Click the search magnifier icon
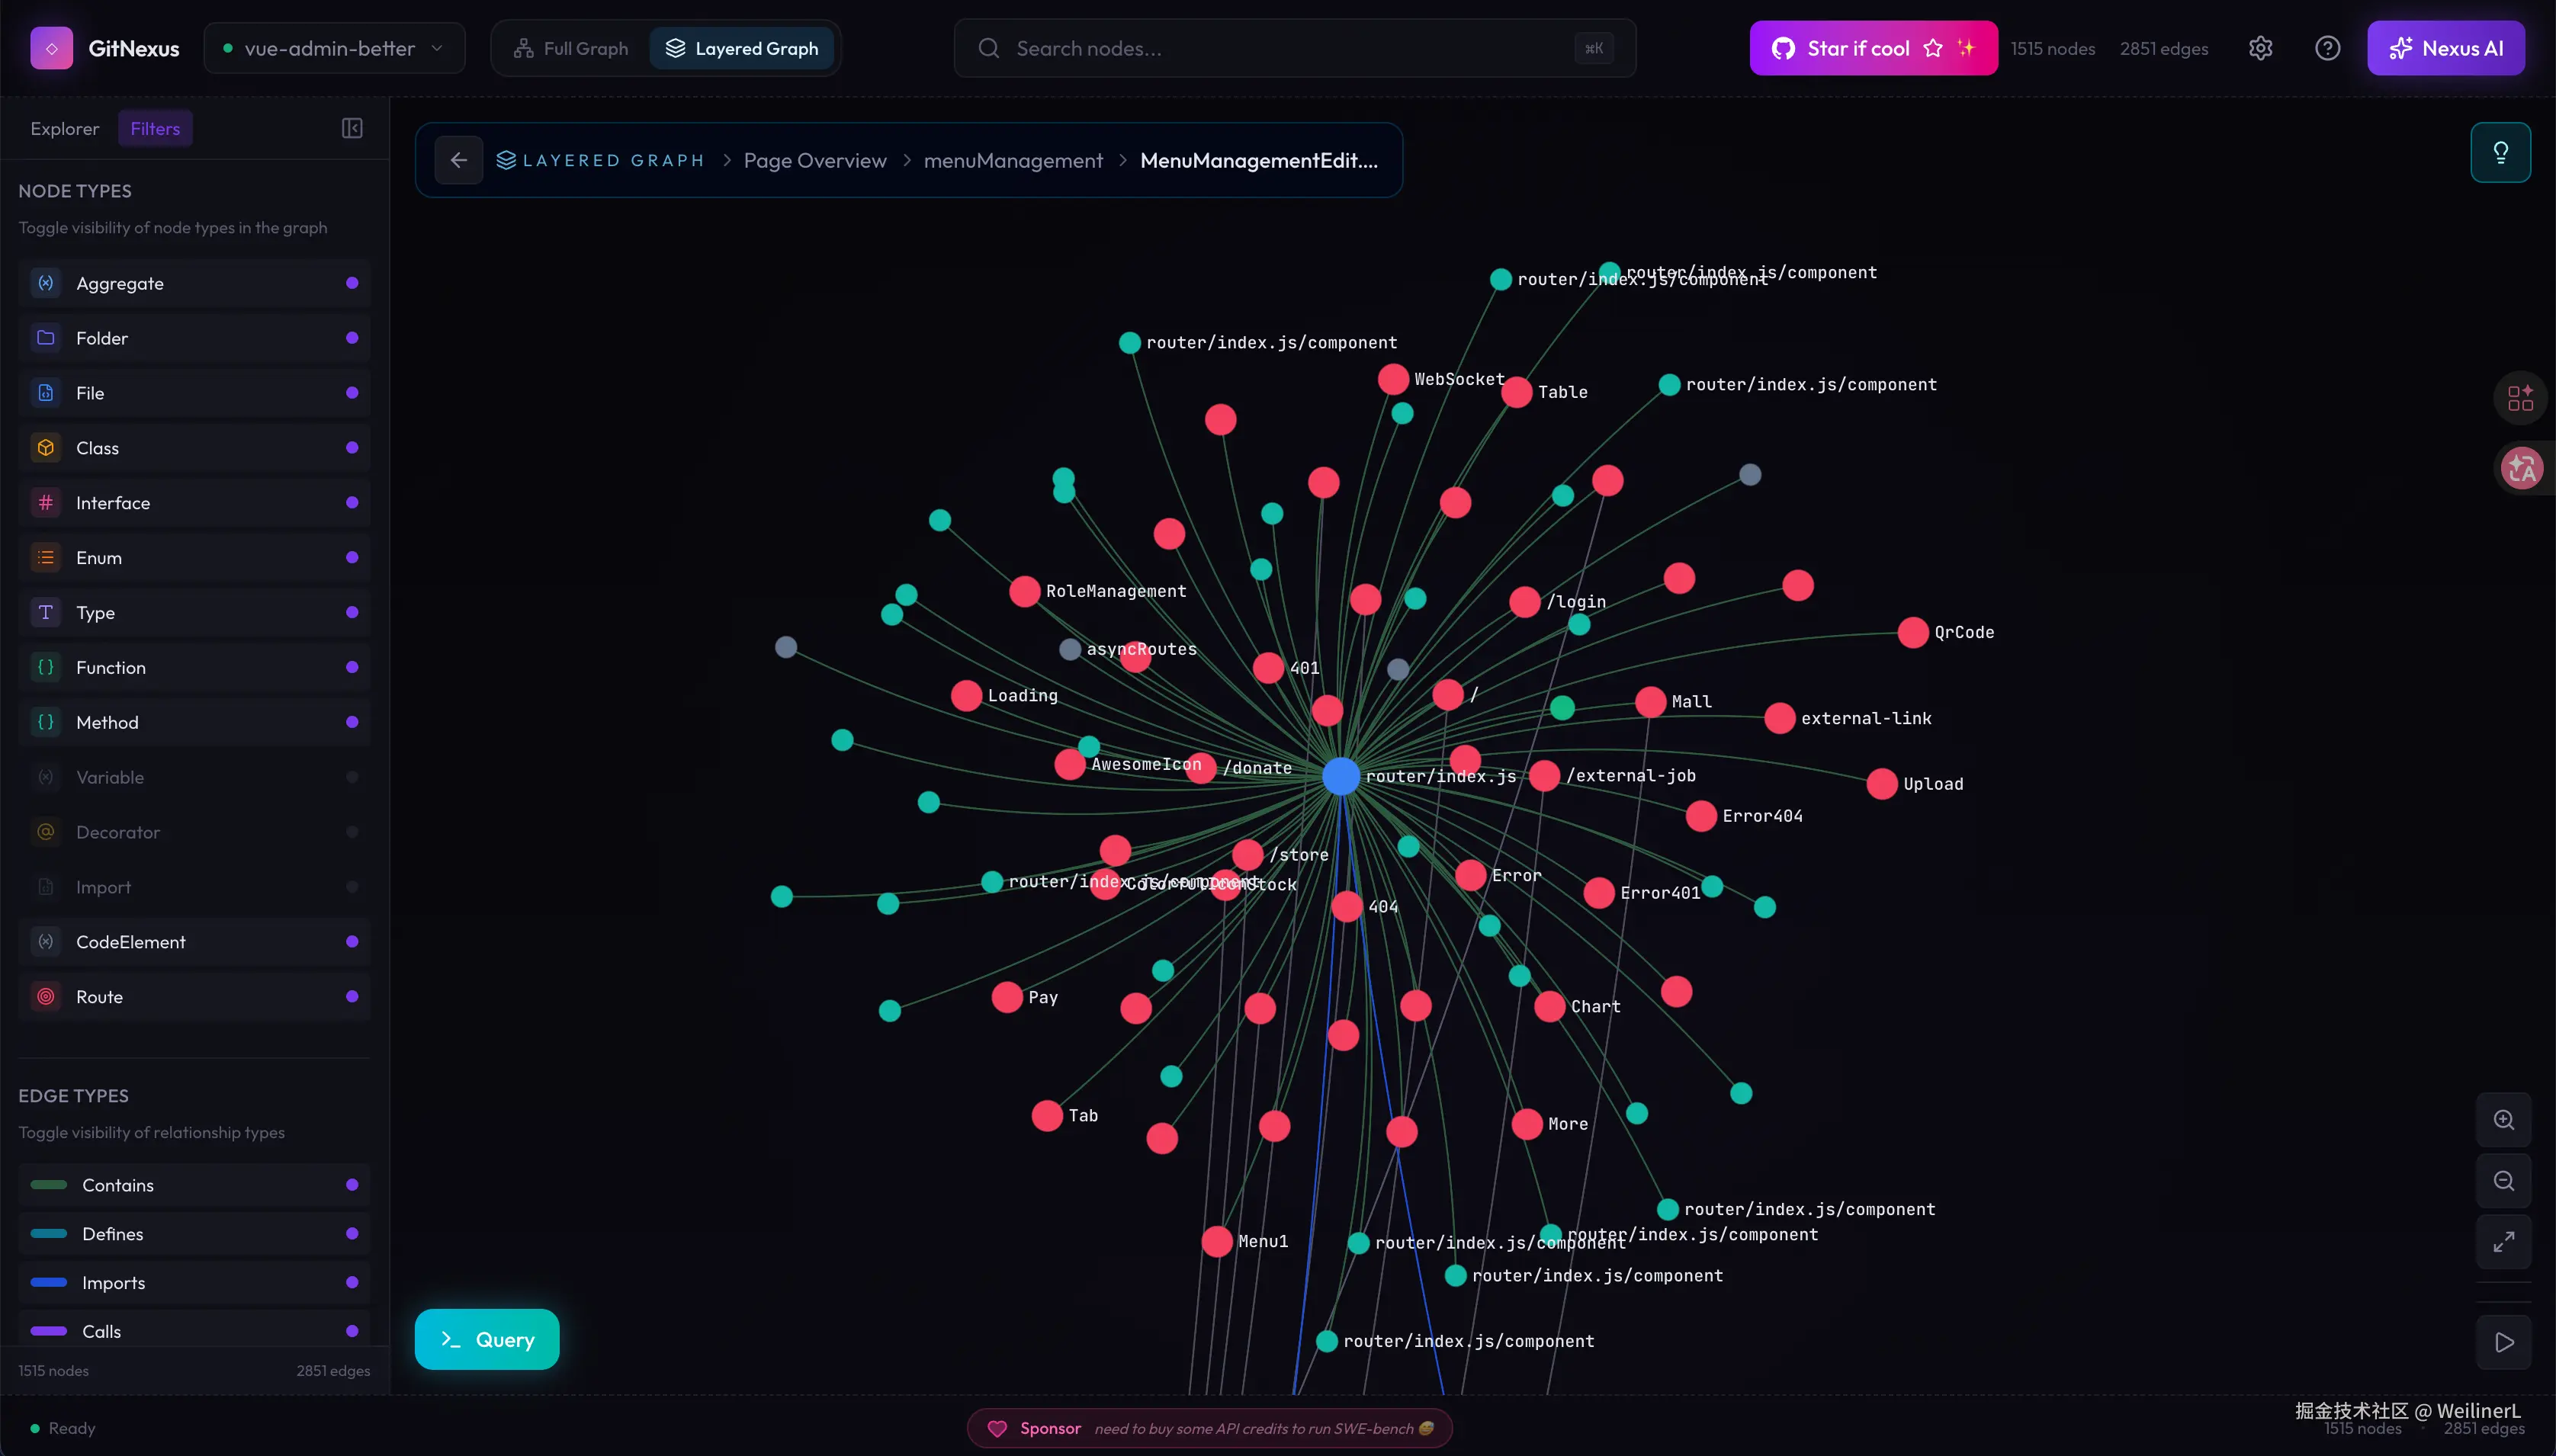The width and height of the screenshot is (2556, 1456). tap(989, 48)
